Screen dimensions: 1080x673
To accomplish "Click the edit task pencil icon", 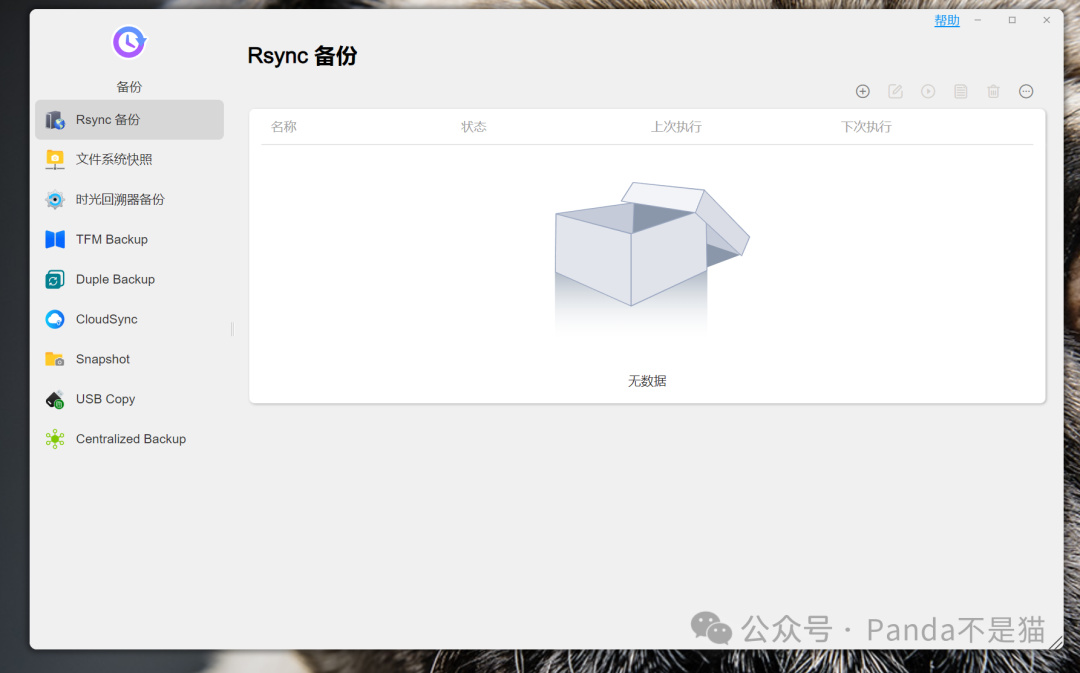I will pos(895,92).
